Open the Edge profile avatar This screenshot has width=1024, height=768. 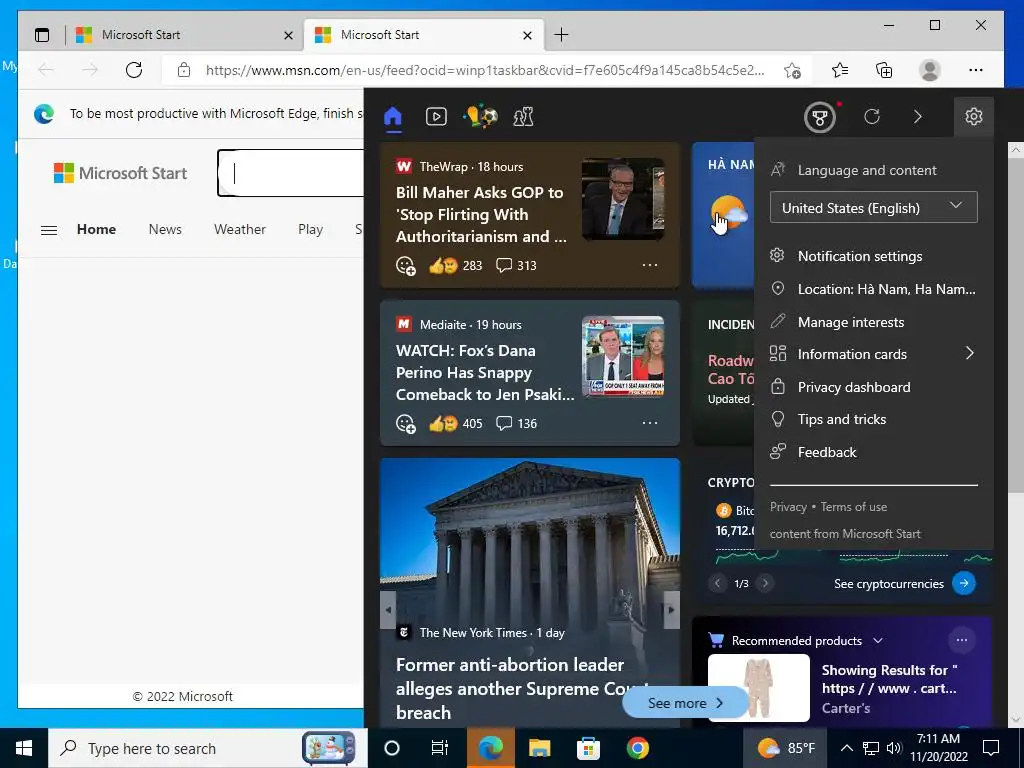[929, 70]
